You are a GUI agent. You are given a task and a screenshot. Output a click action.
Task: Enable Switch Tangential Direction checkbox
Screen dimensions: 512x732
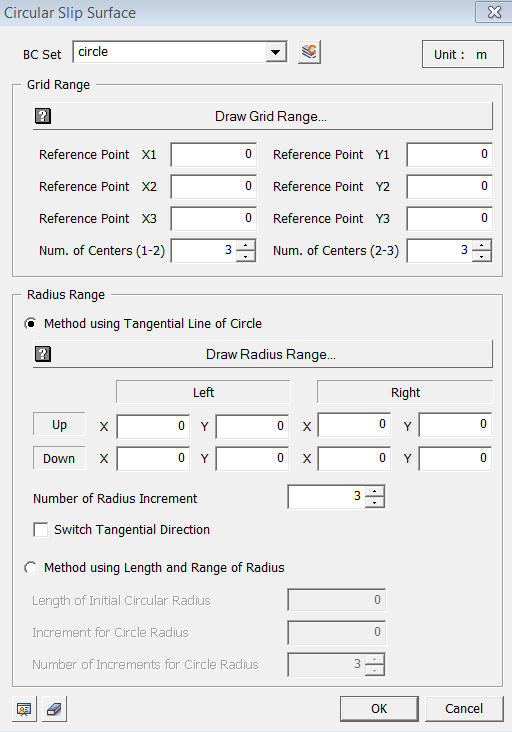41,530
